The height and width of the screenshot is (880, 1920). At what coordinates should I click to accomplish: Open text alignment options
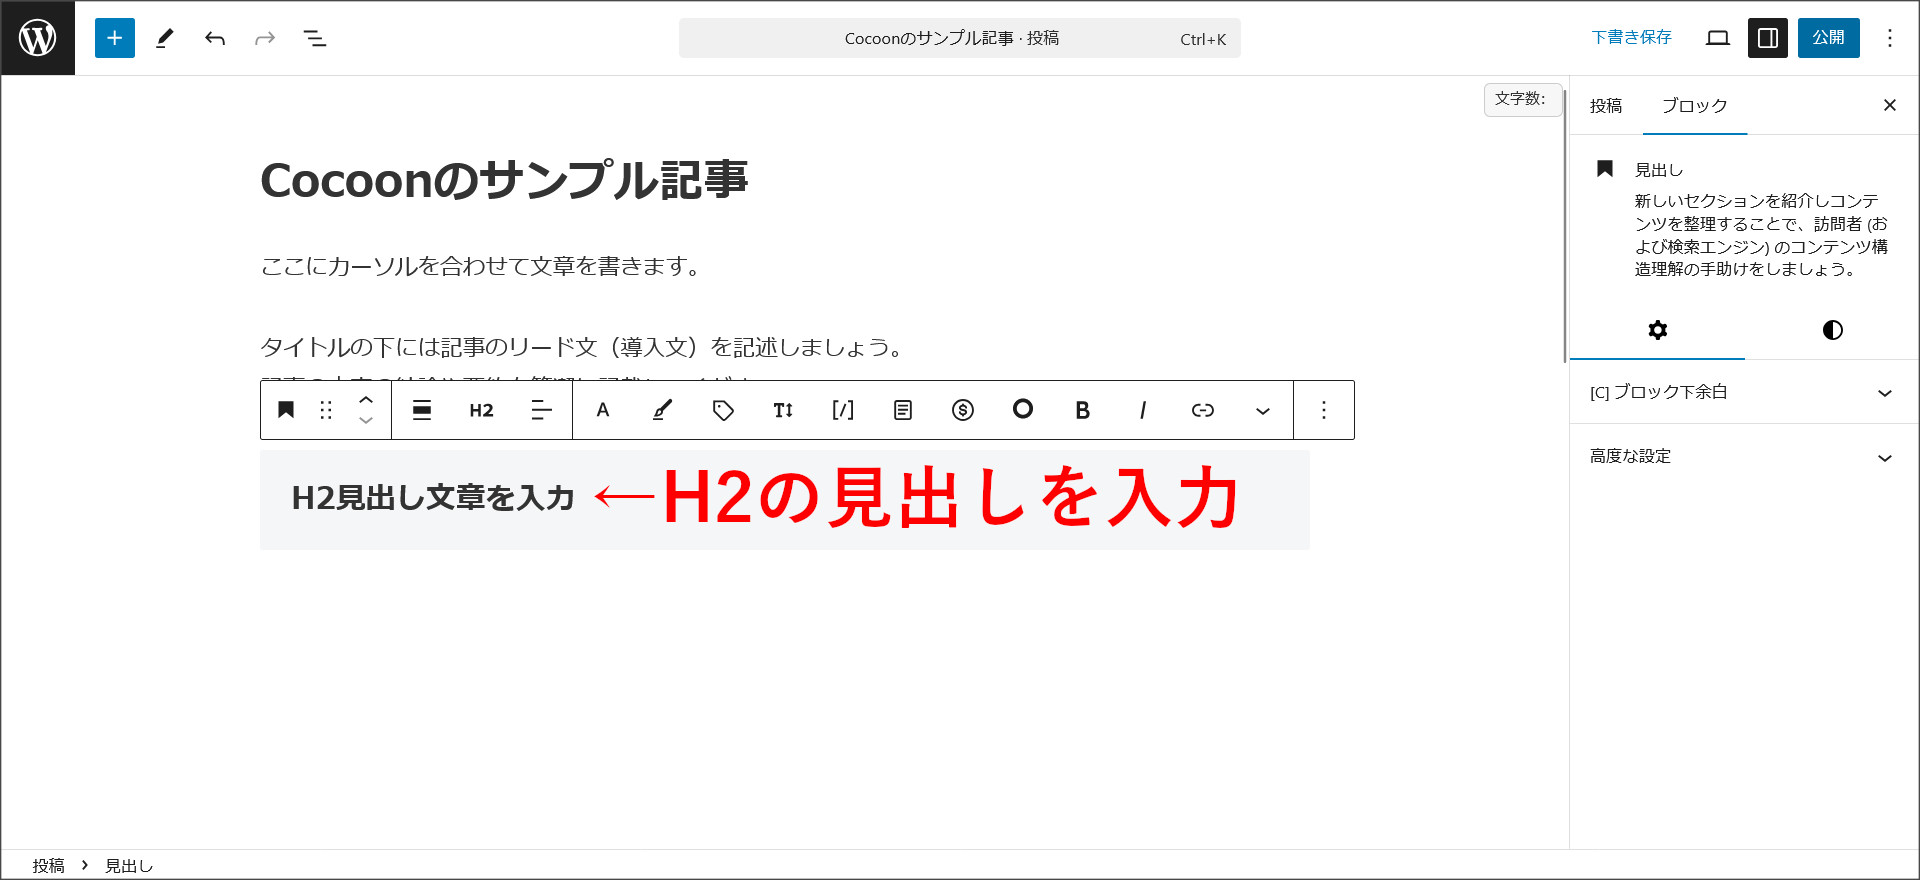(x=542, y=410)
